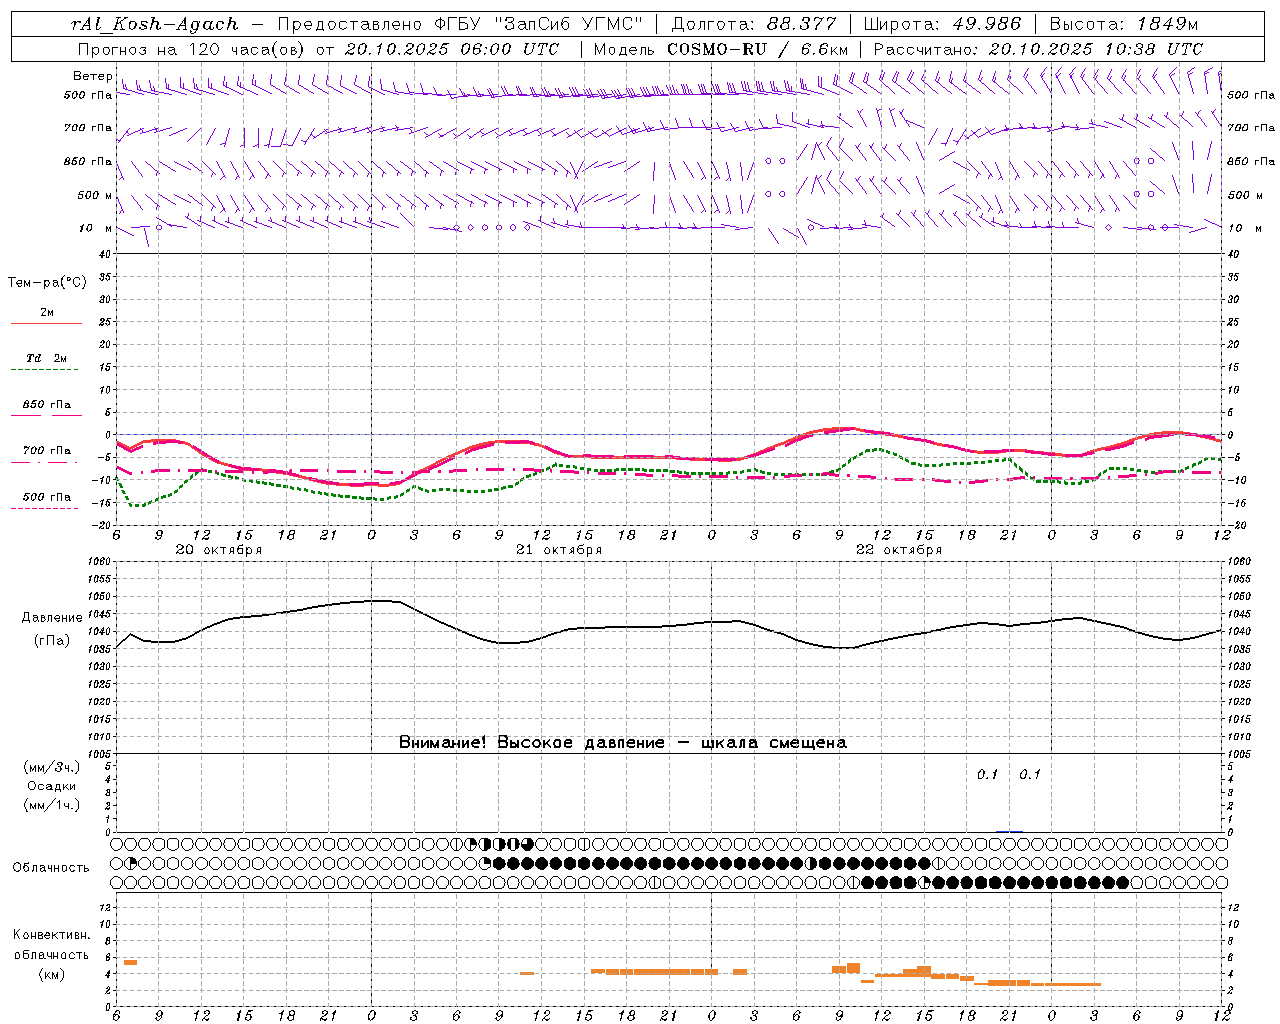Select the provider text ФГБУ "ЗапСиб УГМС"
This screenshot has height=1024, width=1280.
pos(541,24)
